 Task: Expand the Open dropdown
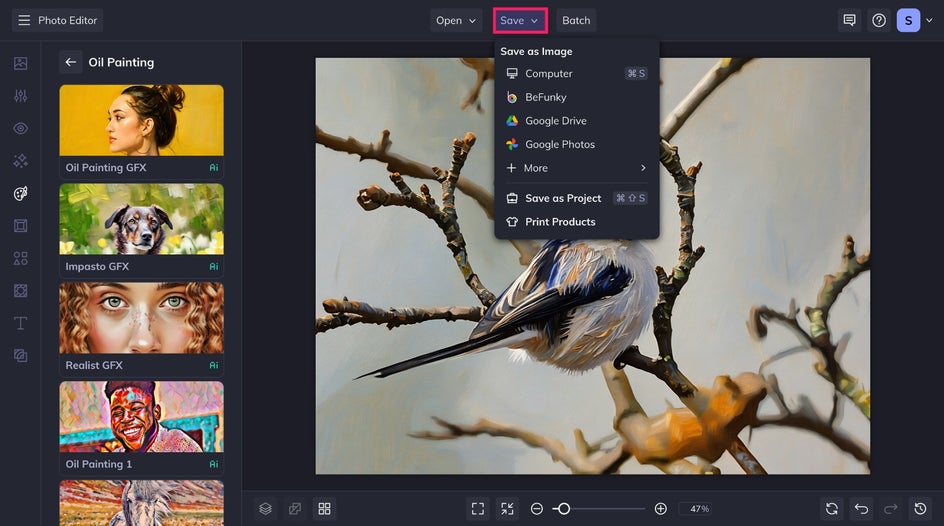click(x=456, y=20)
